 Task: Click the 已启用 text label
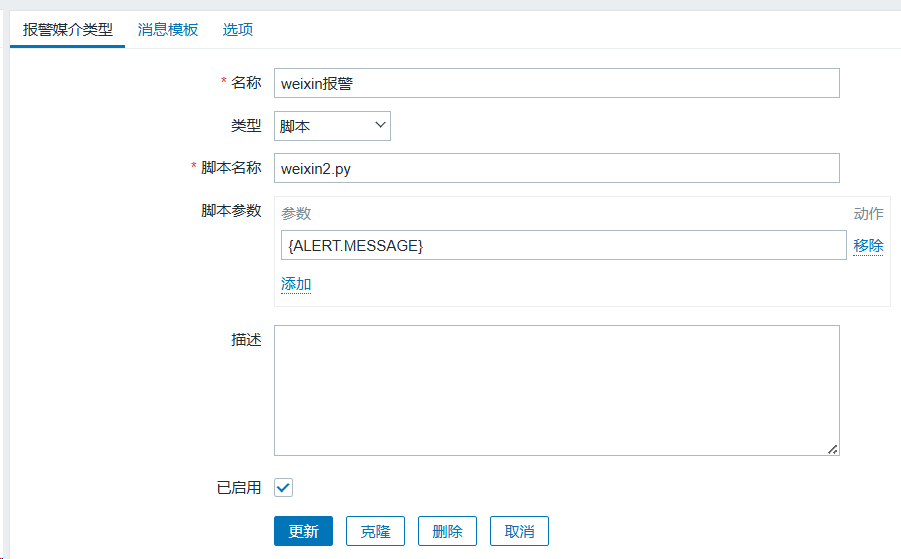pyautogui.click(x=239, y=488)
